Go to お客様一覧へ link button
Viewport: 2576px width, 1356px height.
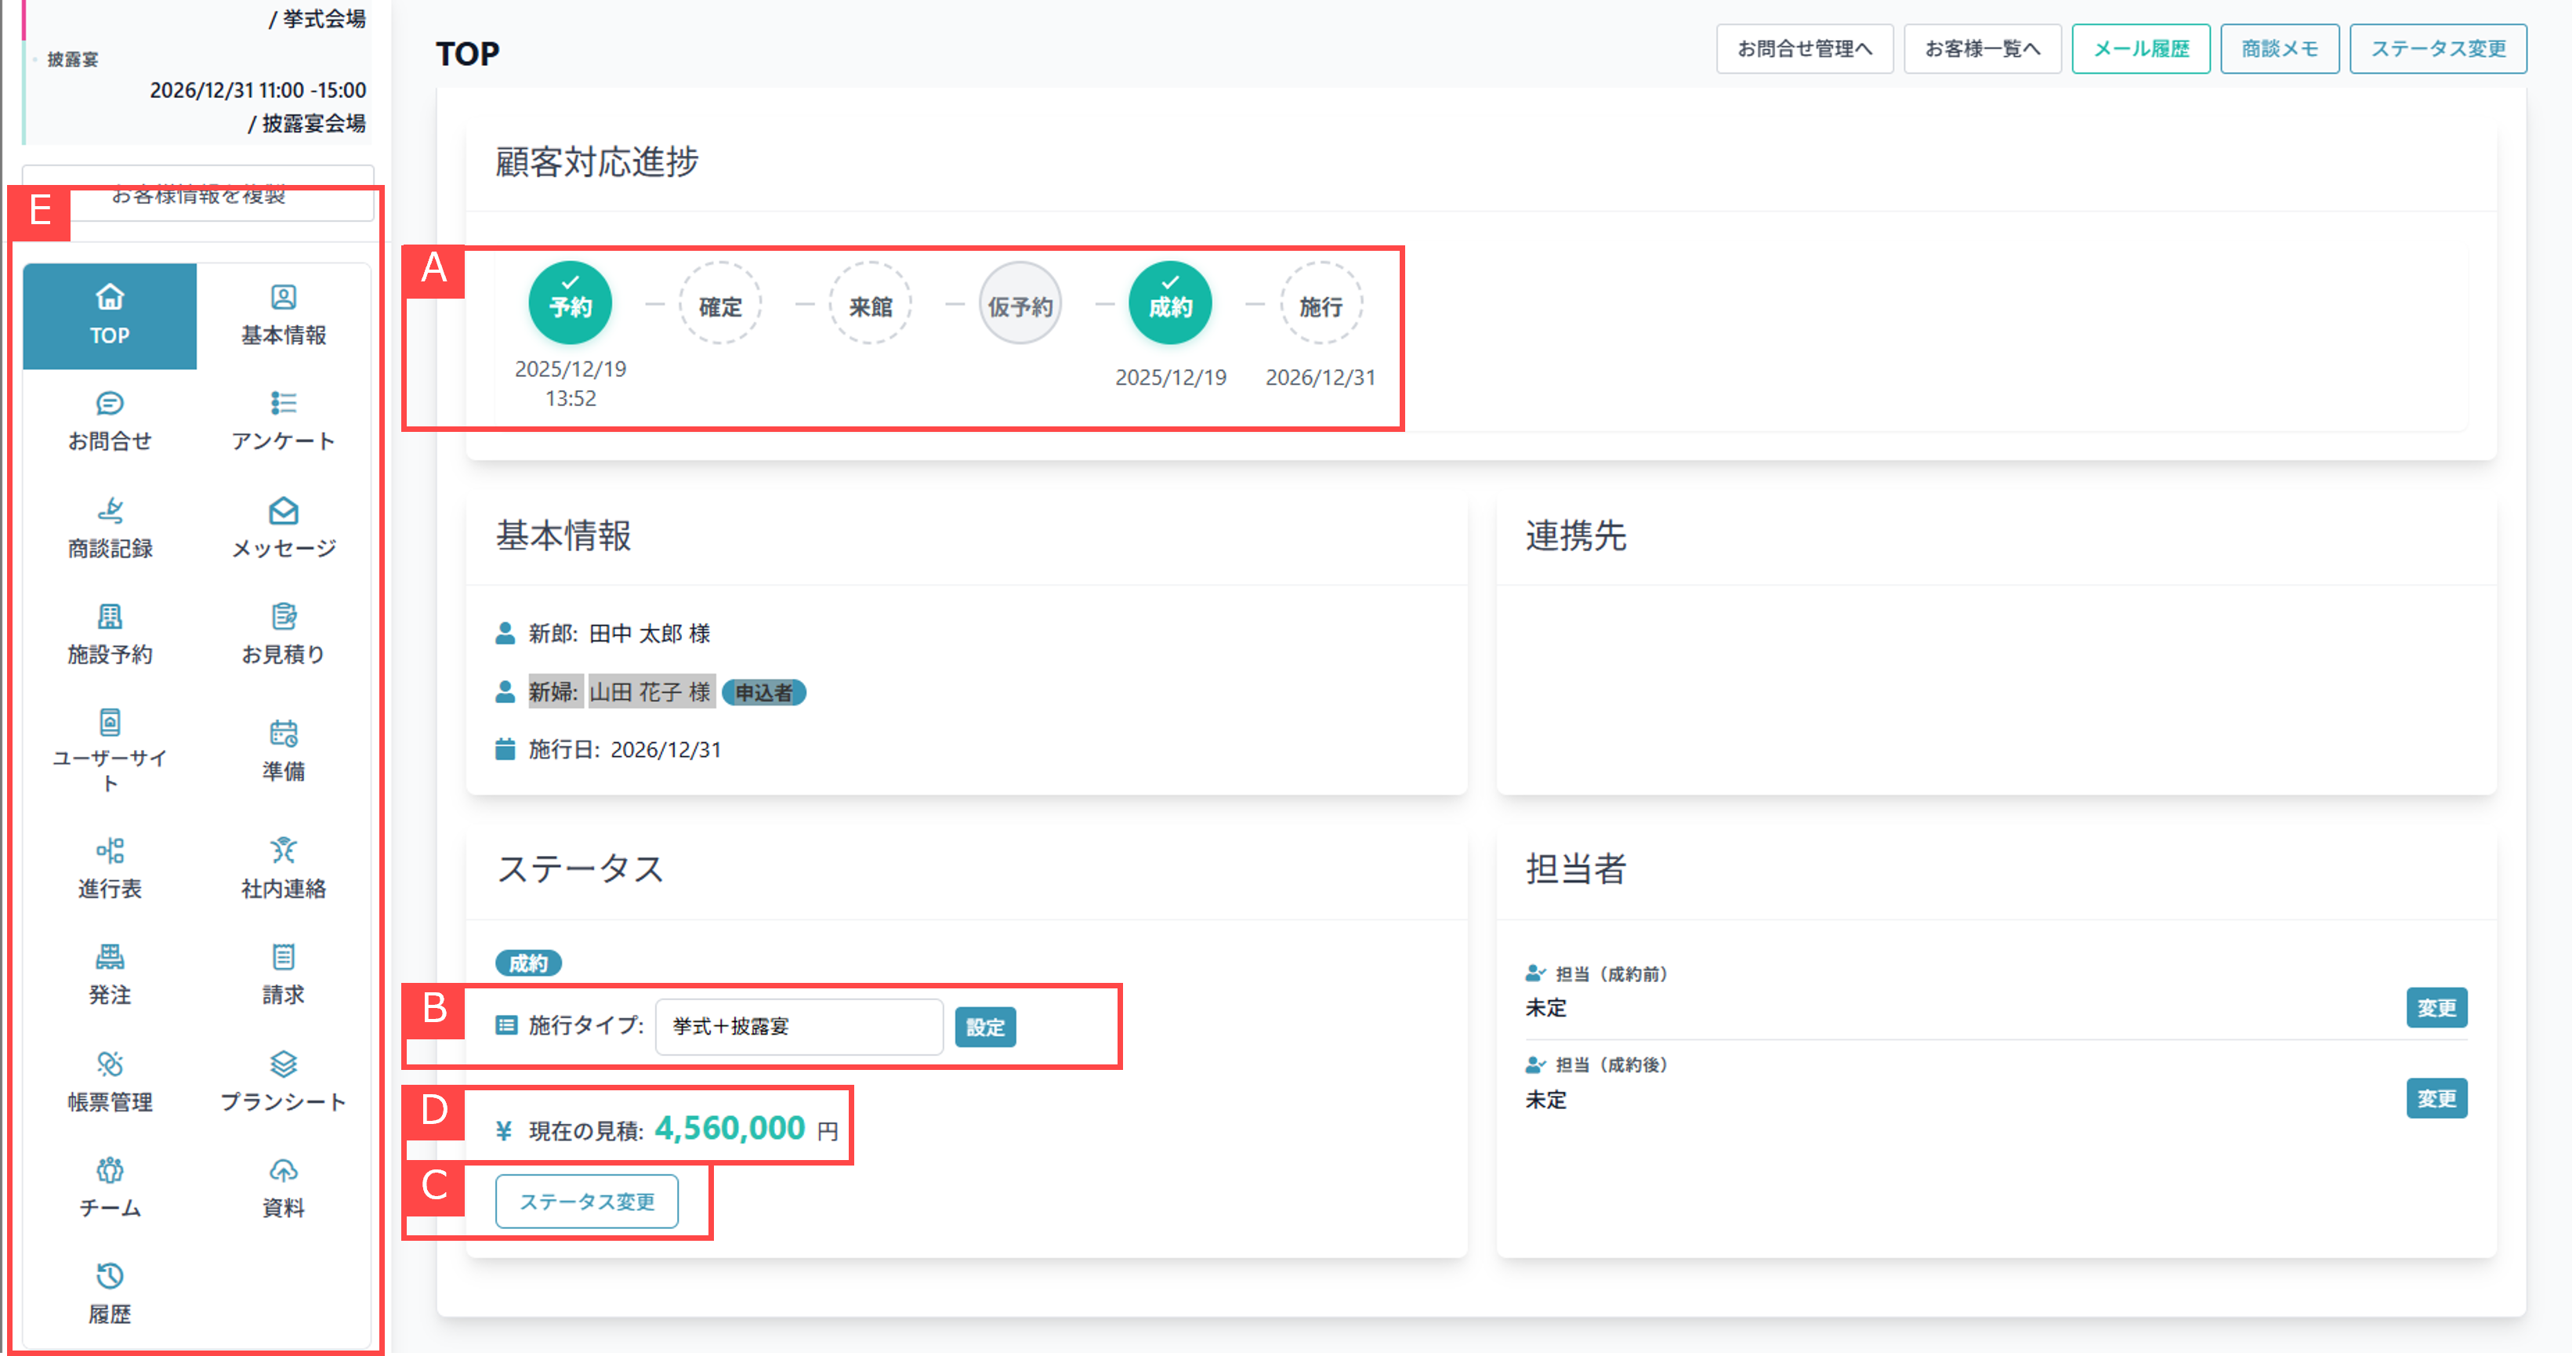pyautogui.click(x=1981, y=49)
